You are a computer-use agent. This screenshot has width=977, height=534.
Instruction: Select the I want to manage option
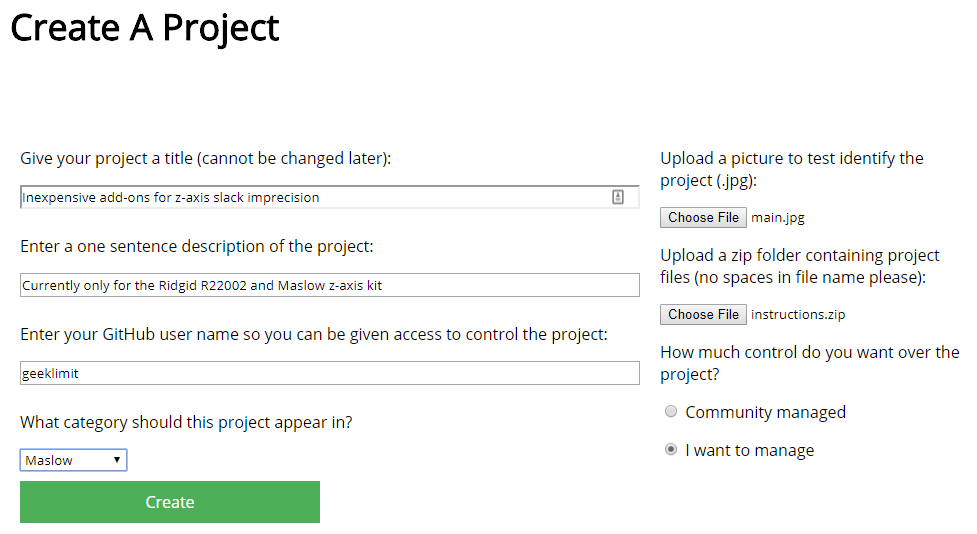(671, 450)
